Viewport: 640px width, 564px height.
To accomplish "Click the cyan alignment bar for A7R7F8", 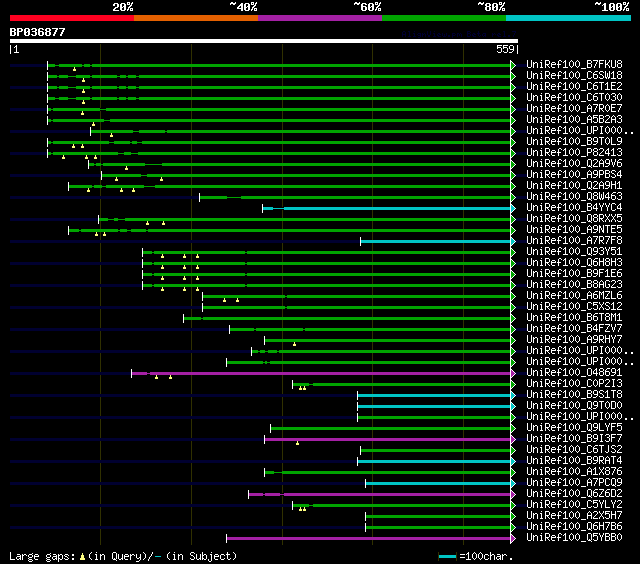I will click(x=436, y=242).
